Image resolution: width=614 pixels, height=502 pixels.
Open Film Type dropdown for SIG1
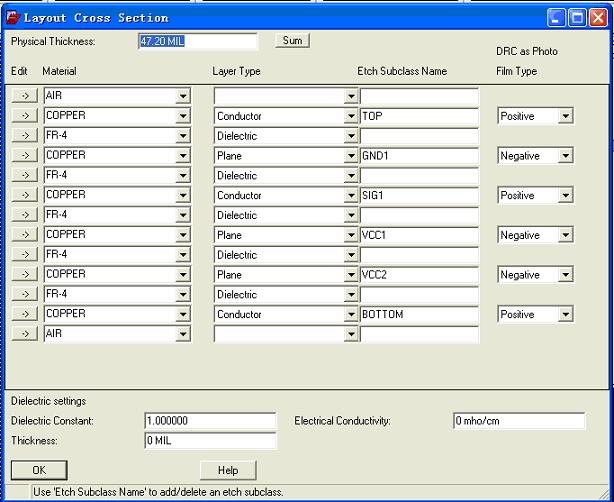point(565,195)
